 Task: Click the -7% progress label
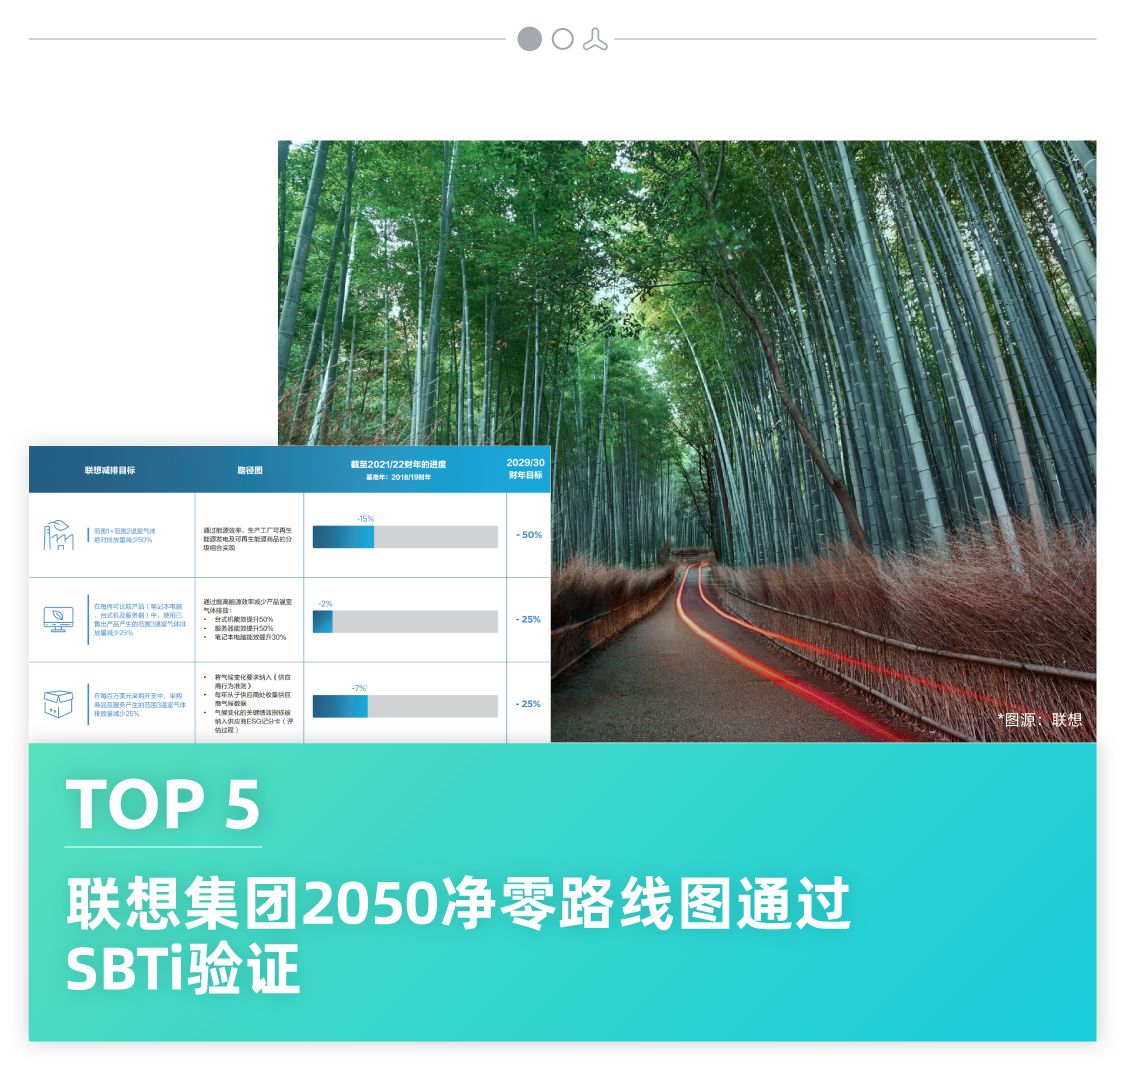pyautogui.click(x=359, y=688)
